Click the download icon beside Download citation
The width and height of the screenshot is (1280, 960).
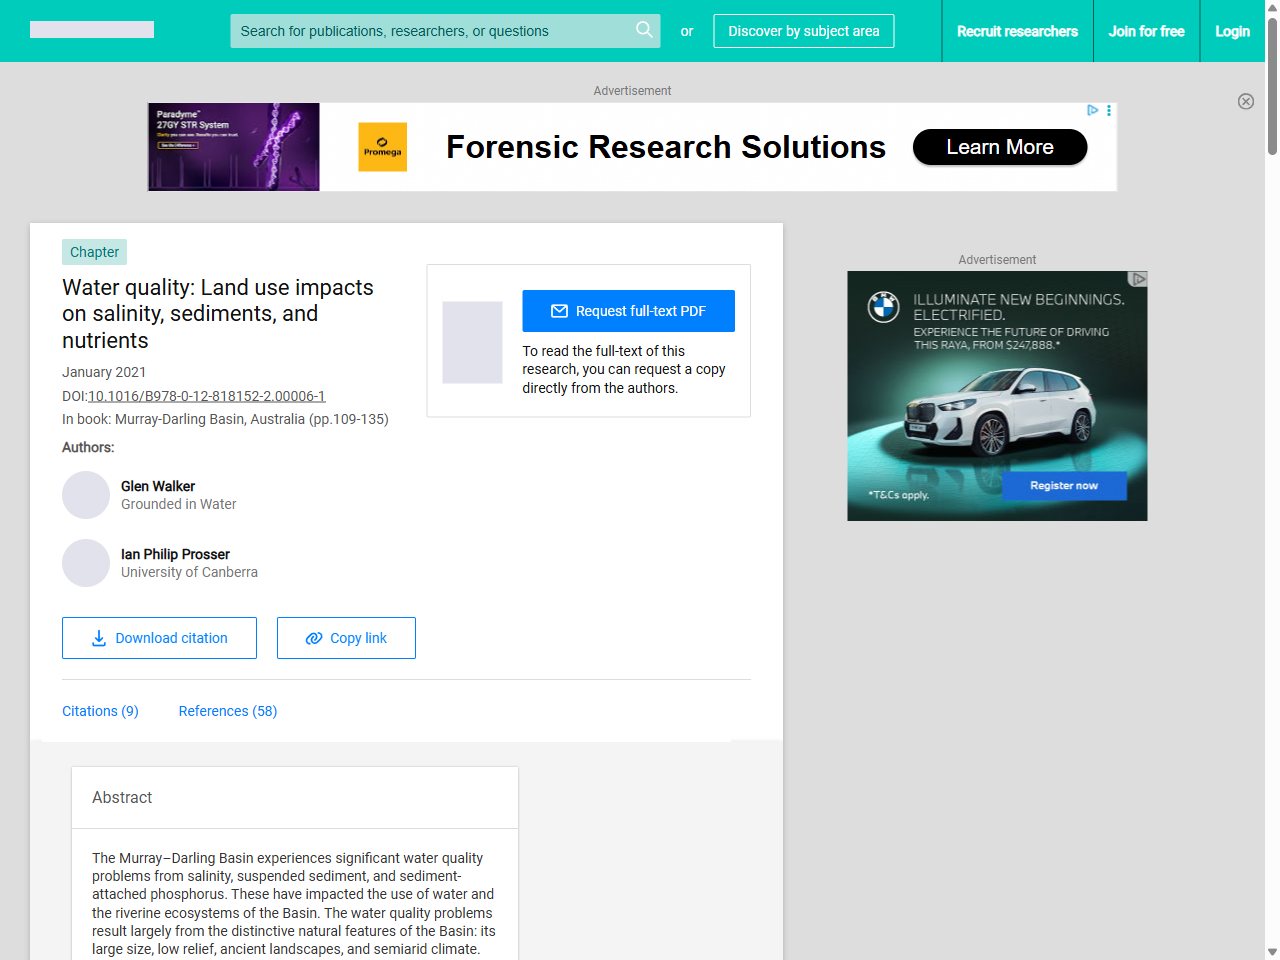[x=97, y=638]
